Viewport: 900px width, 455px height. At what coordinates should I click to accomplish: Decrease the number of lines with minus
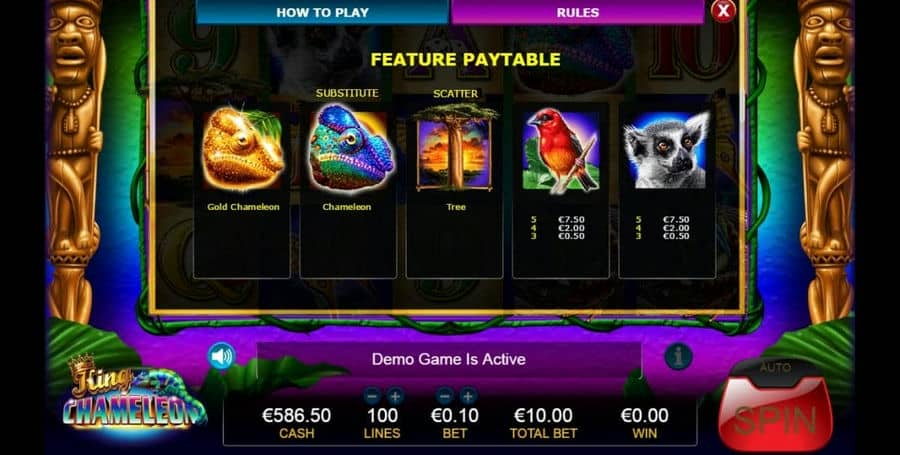(372, 395)
